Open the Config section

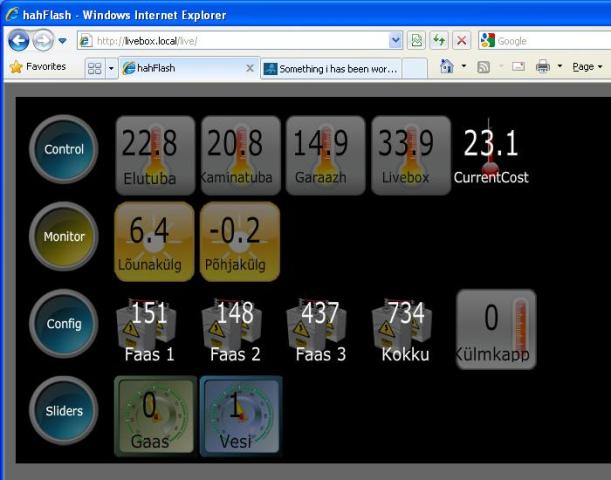[x=64, y=323]
